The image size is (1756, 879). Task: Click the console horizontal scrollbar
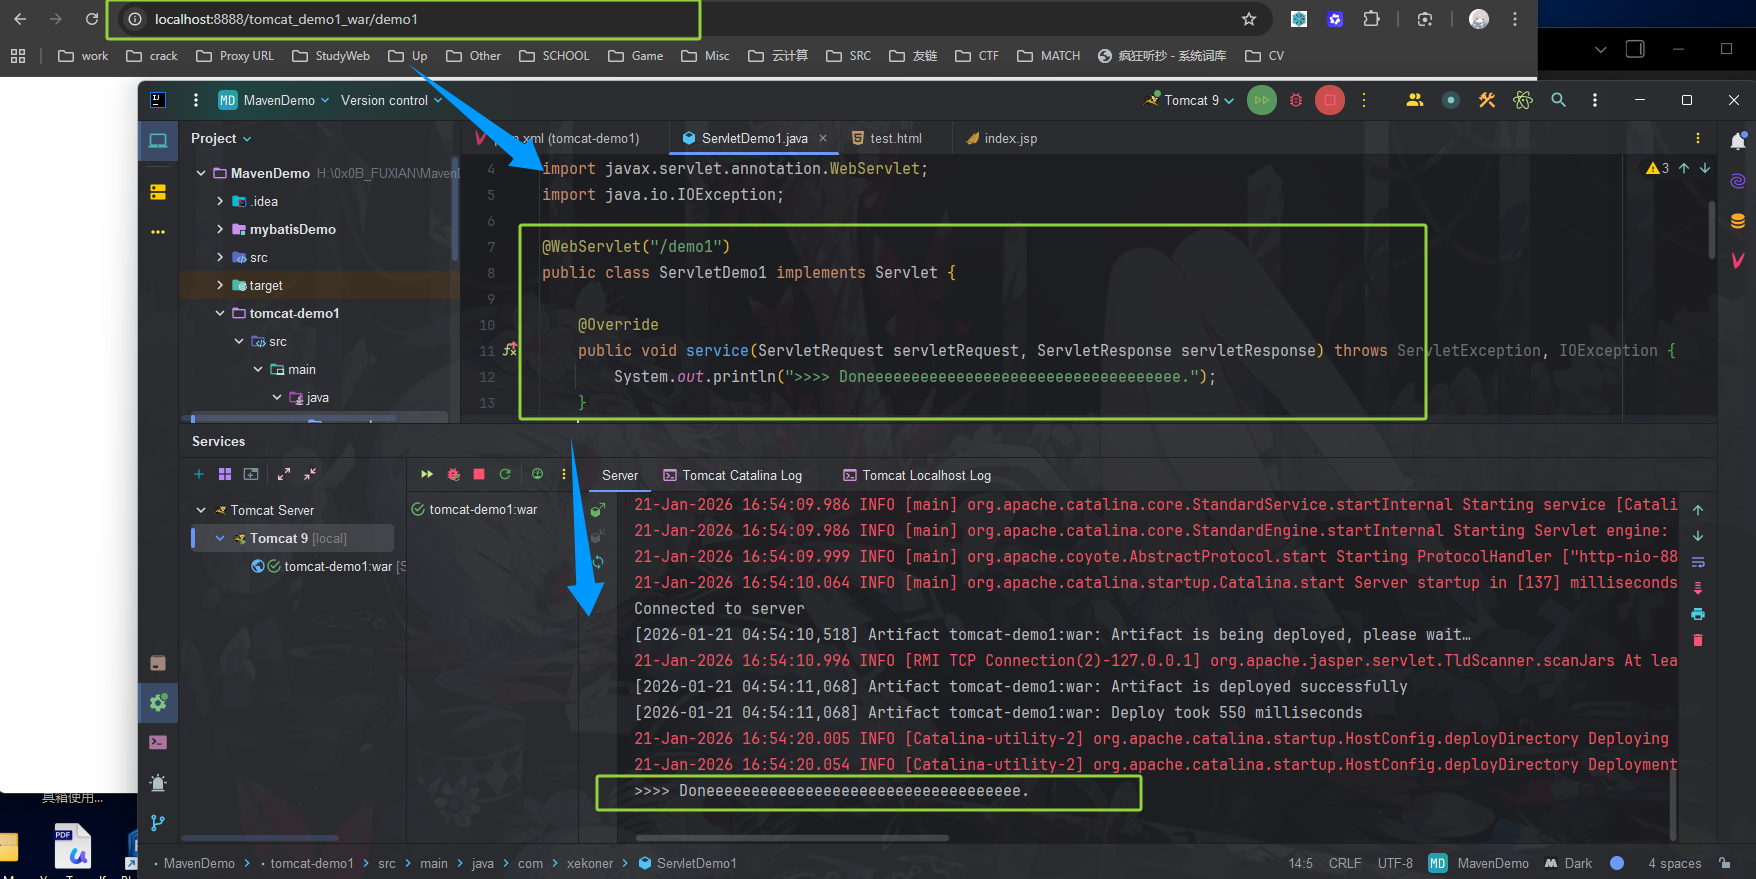coord(792,838)
